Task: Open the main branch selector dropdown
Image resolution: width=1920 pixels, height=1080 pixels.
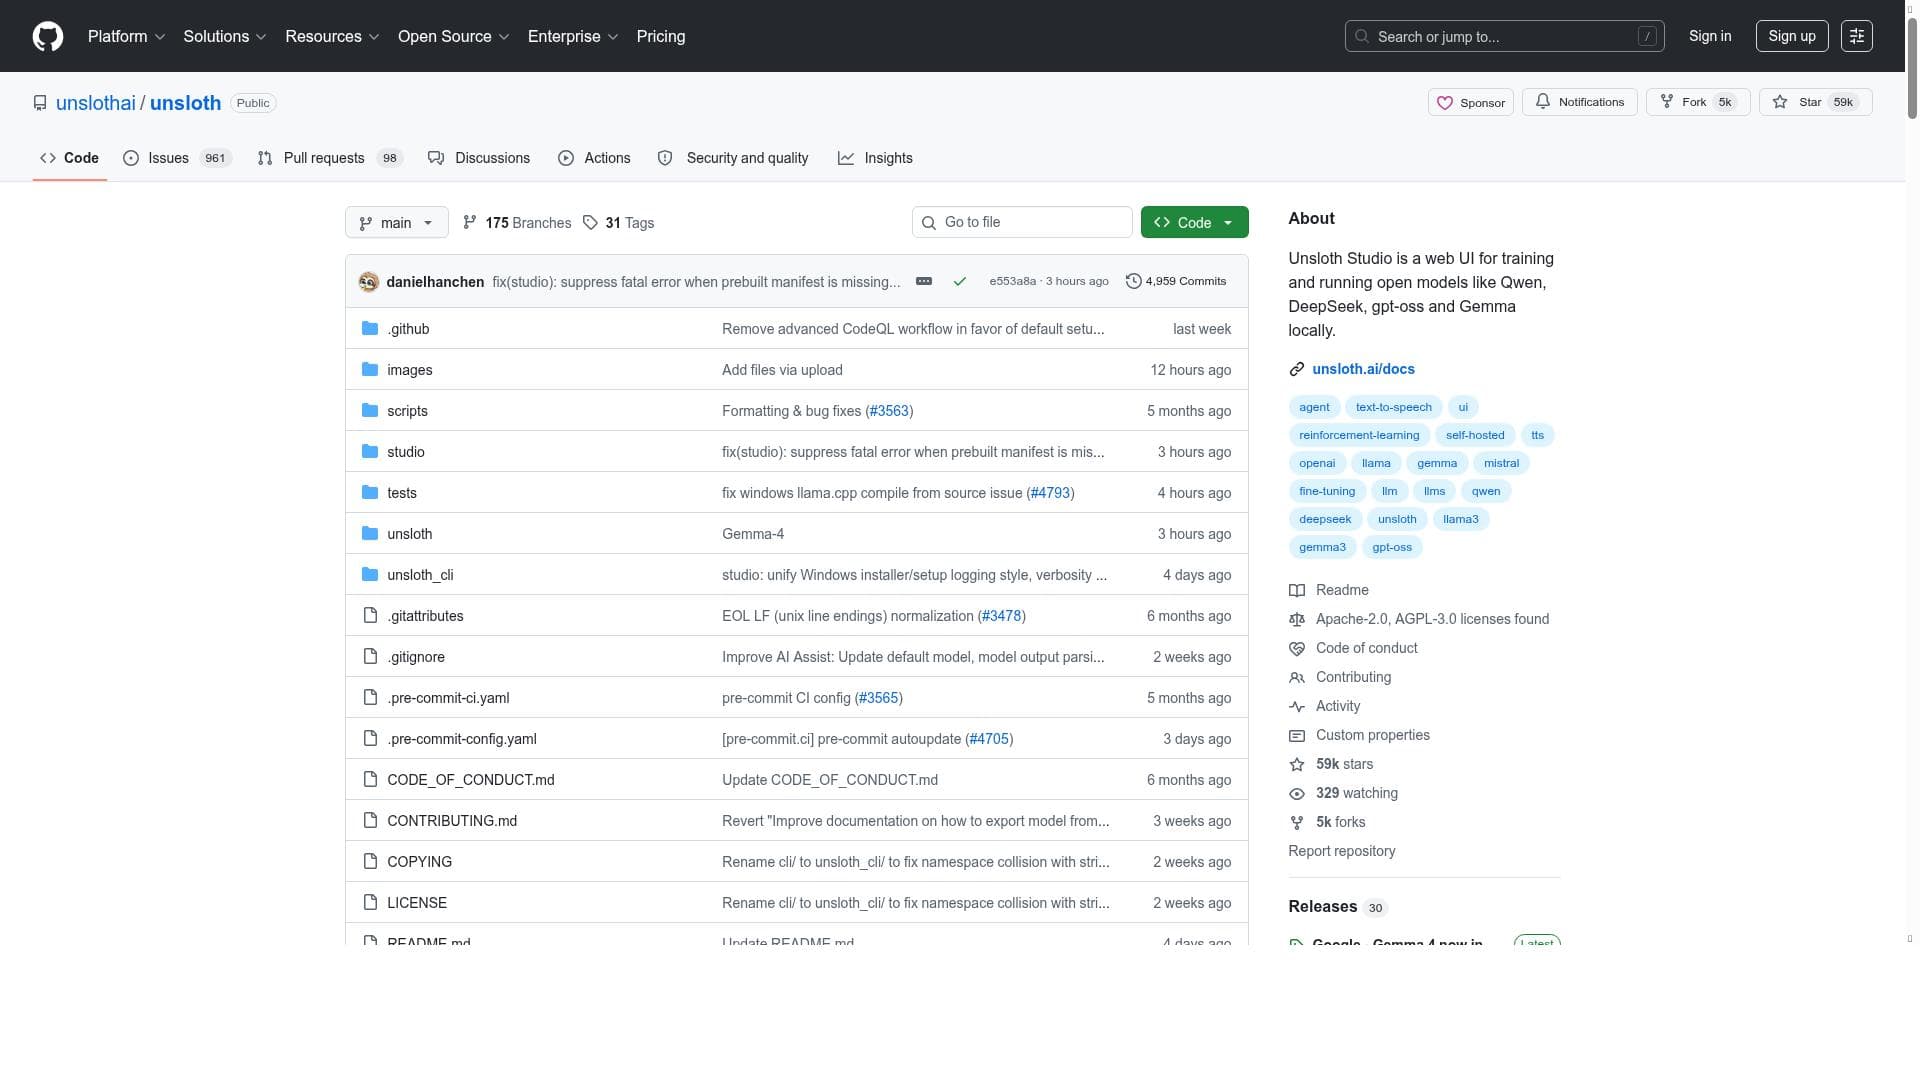Action: (x=396, y=223)
